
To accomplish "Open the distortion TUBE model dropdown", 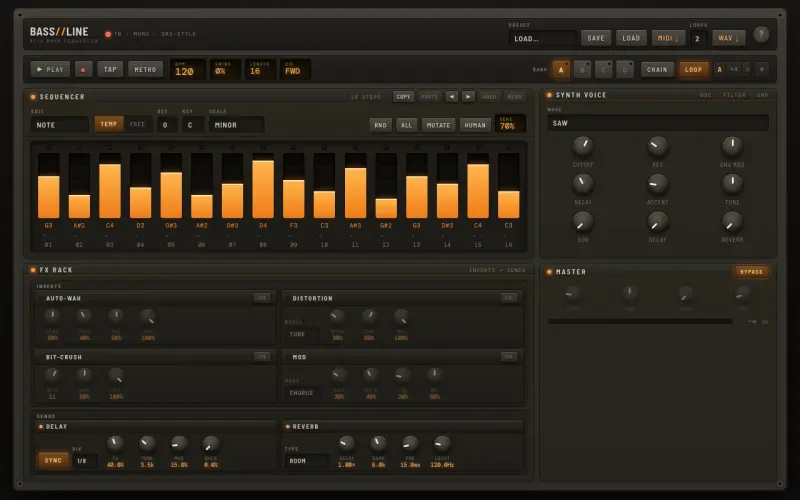I will coord(302,335).
